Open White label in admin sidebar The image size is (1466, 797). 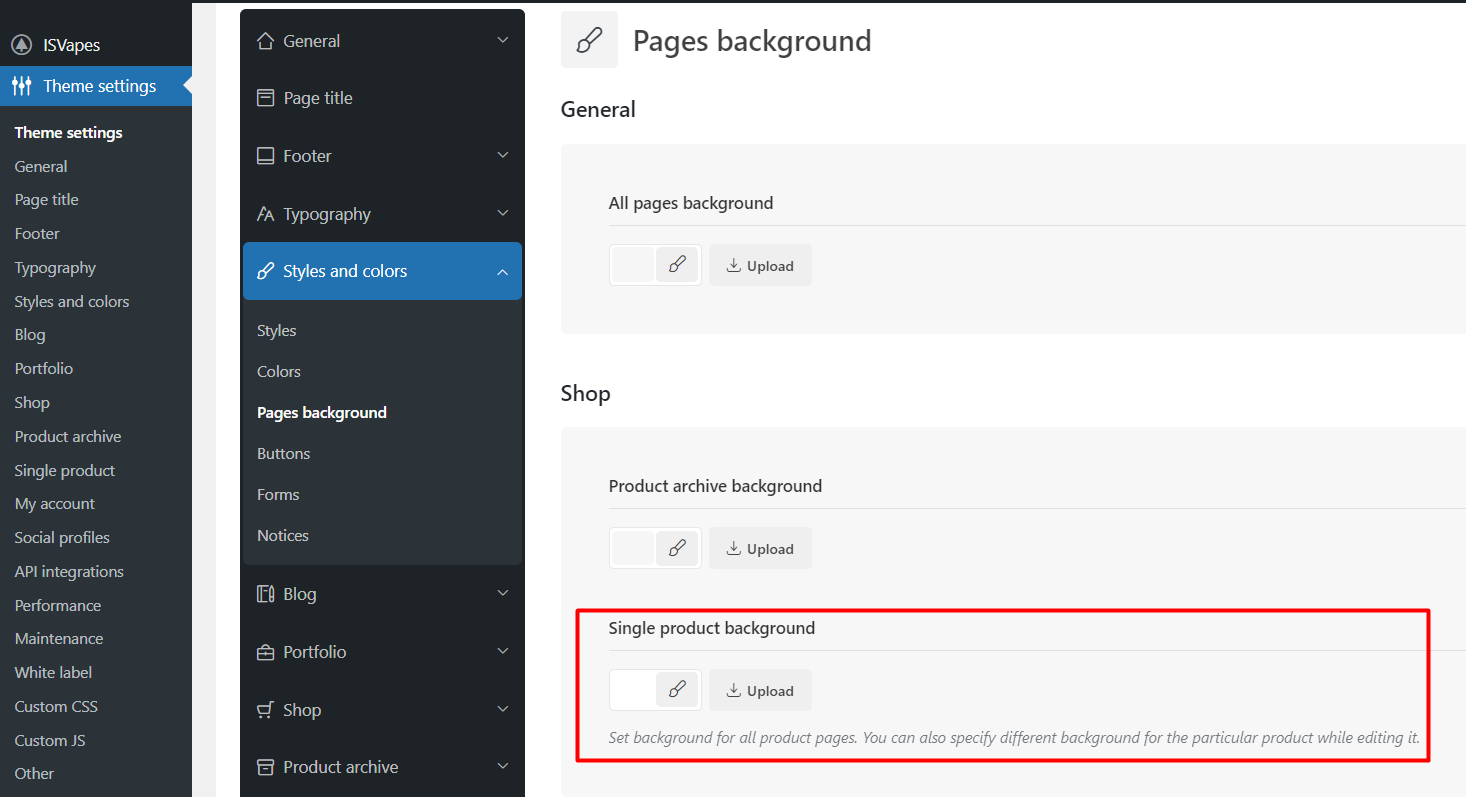click(53, 673)
